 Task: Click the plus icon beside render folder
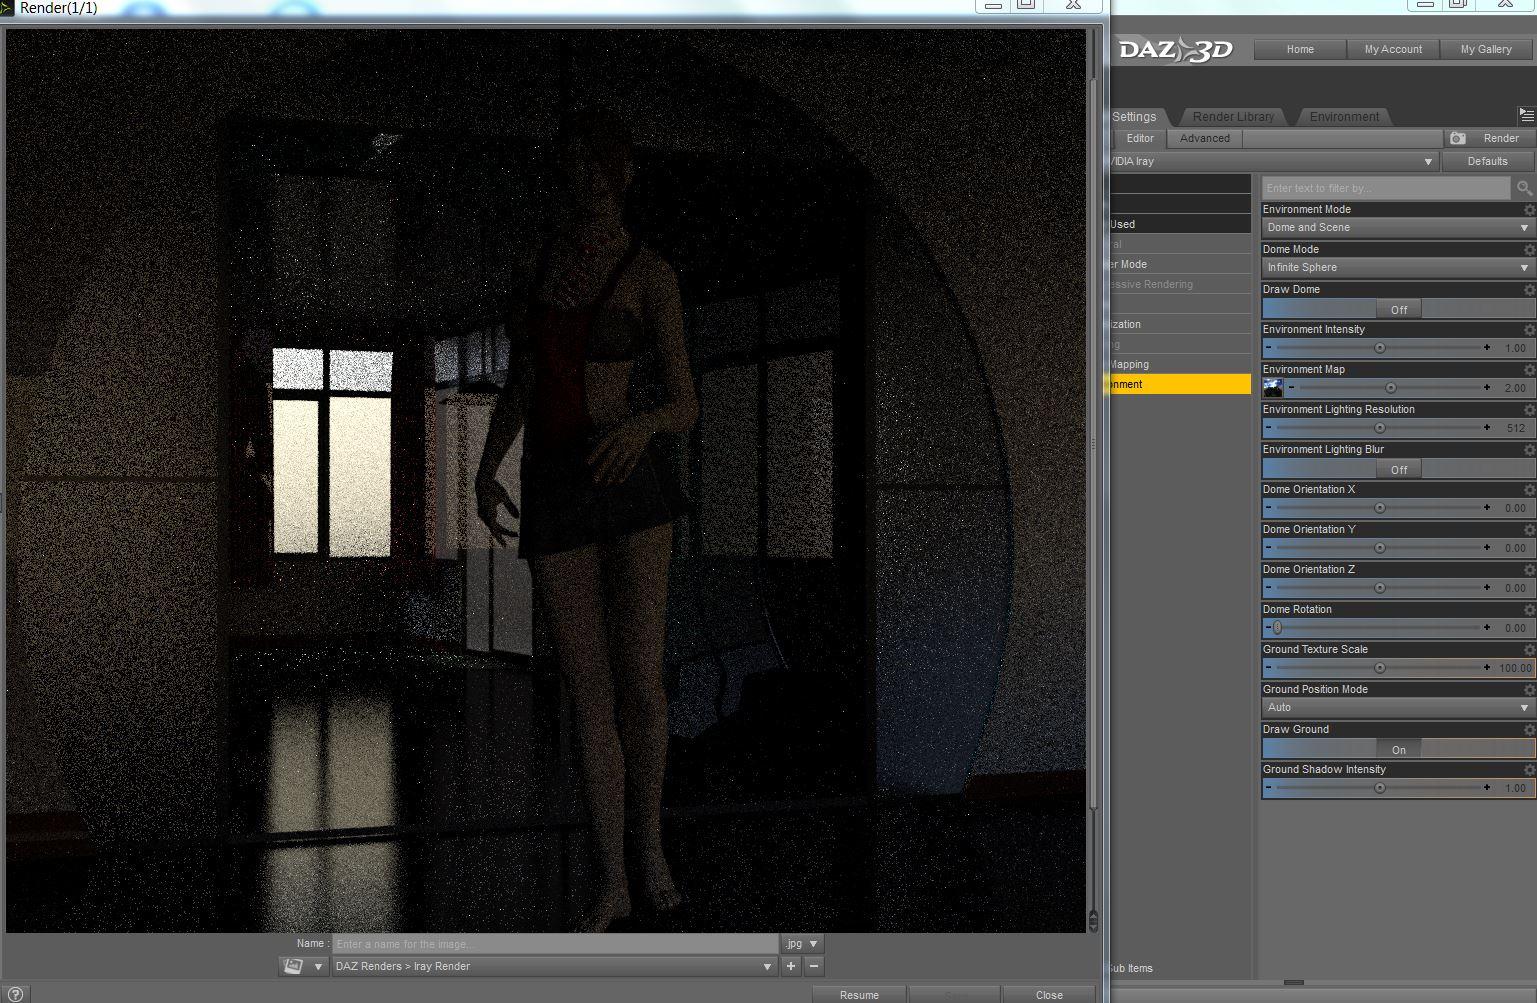pyautogui.click(x=791, y=966)
